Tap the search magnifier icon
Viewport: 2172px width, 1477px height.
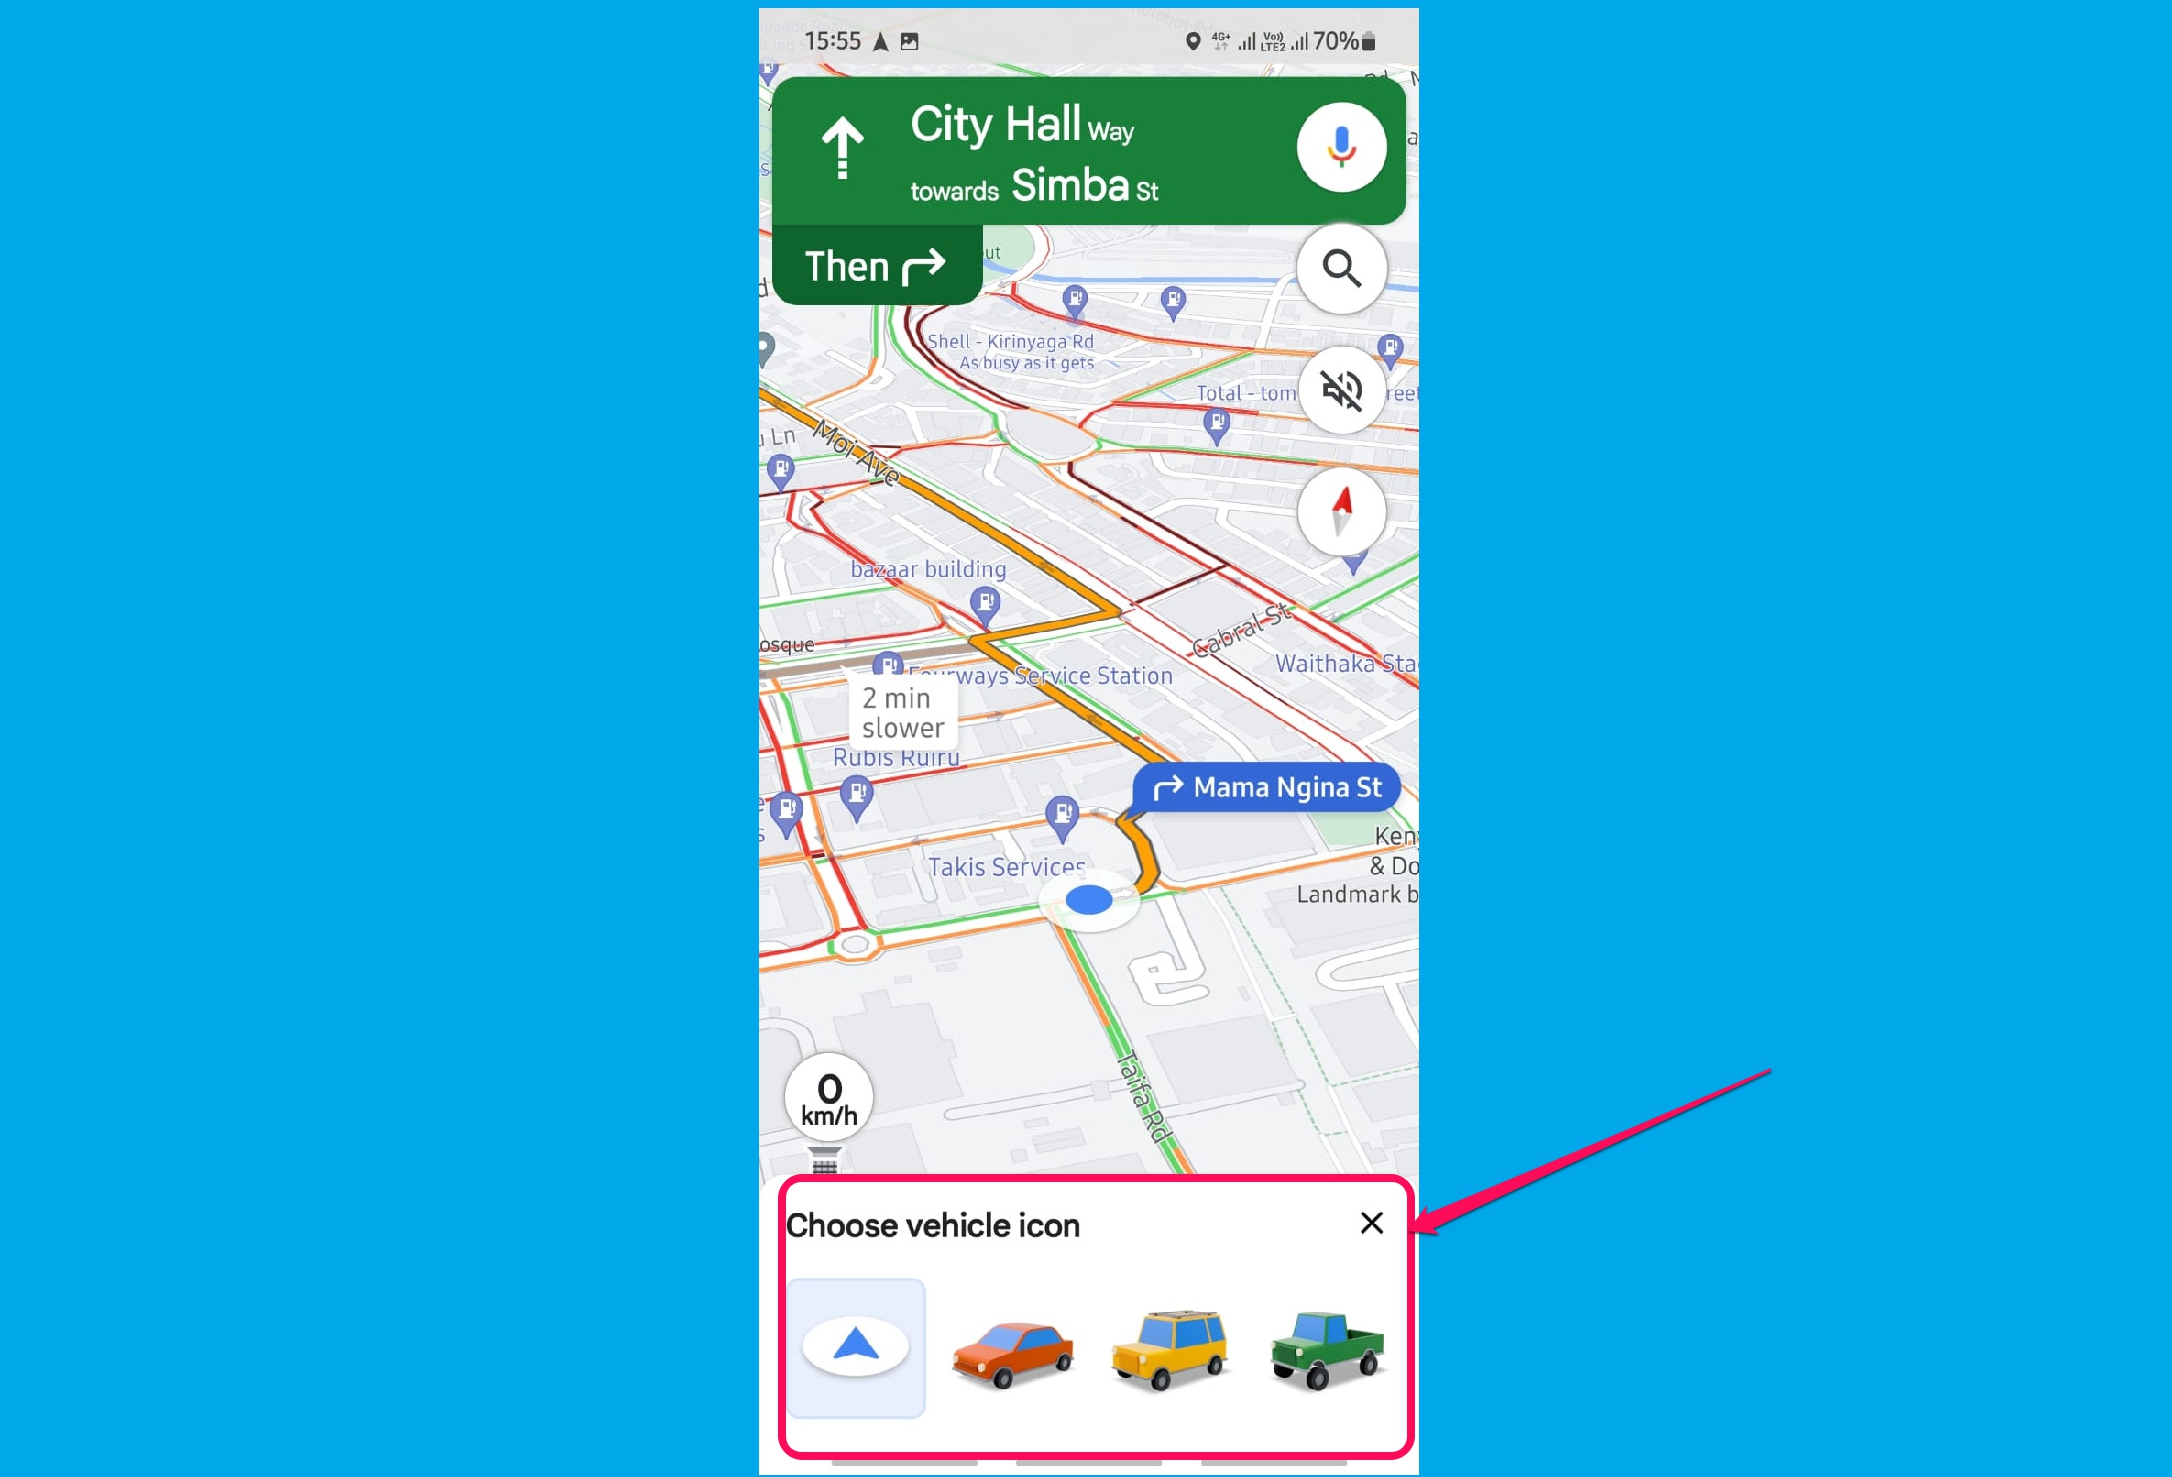(x=1341, y=267)
